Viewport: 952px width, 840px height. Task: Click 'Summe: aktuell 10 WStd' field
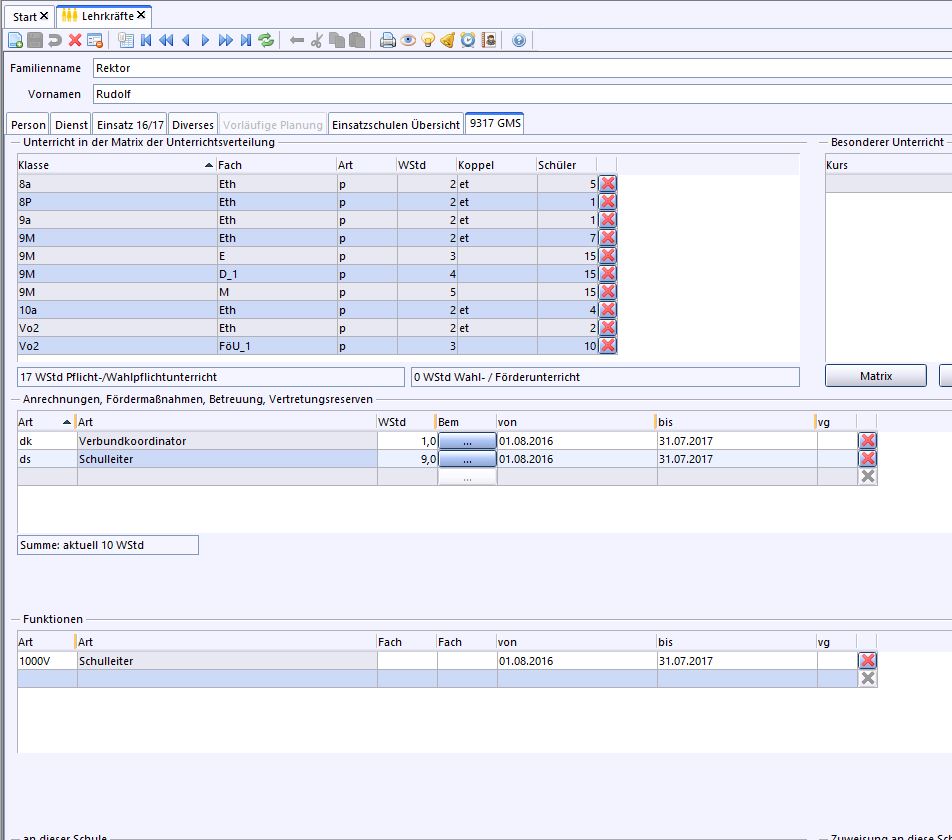point(107,545)
